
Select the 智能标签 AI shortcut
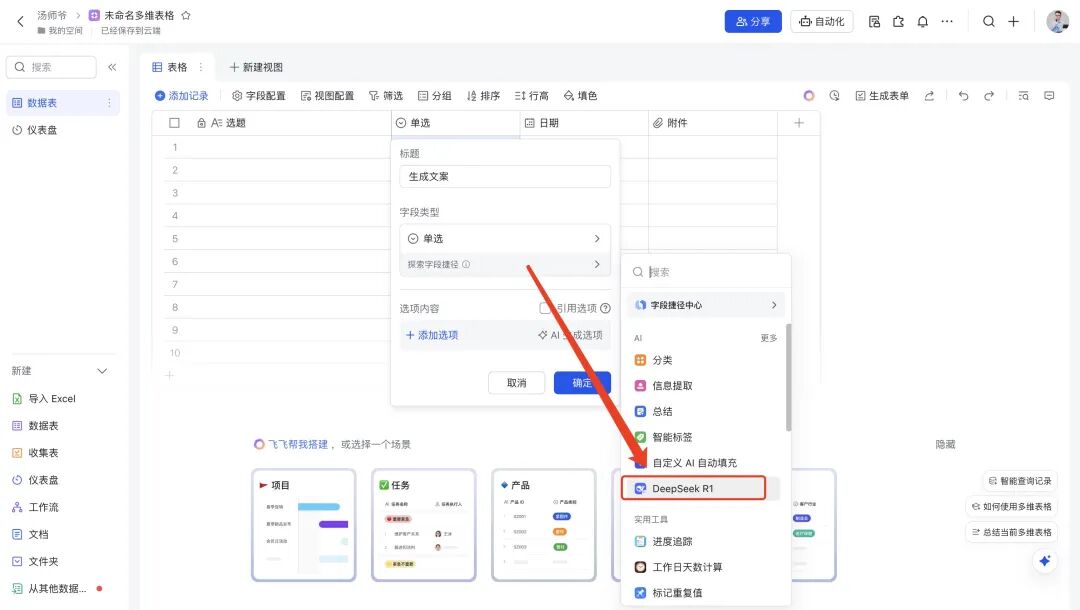(706, 437)
